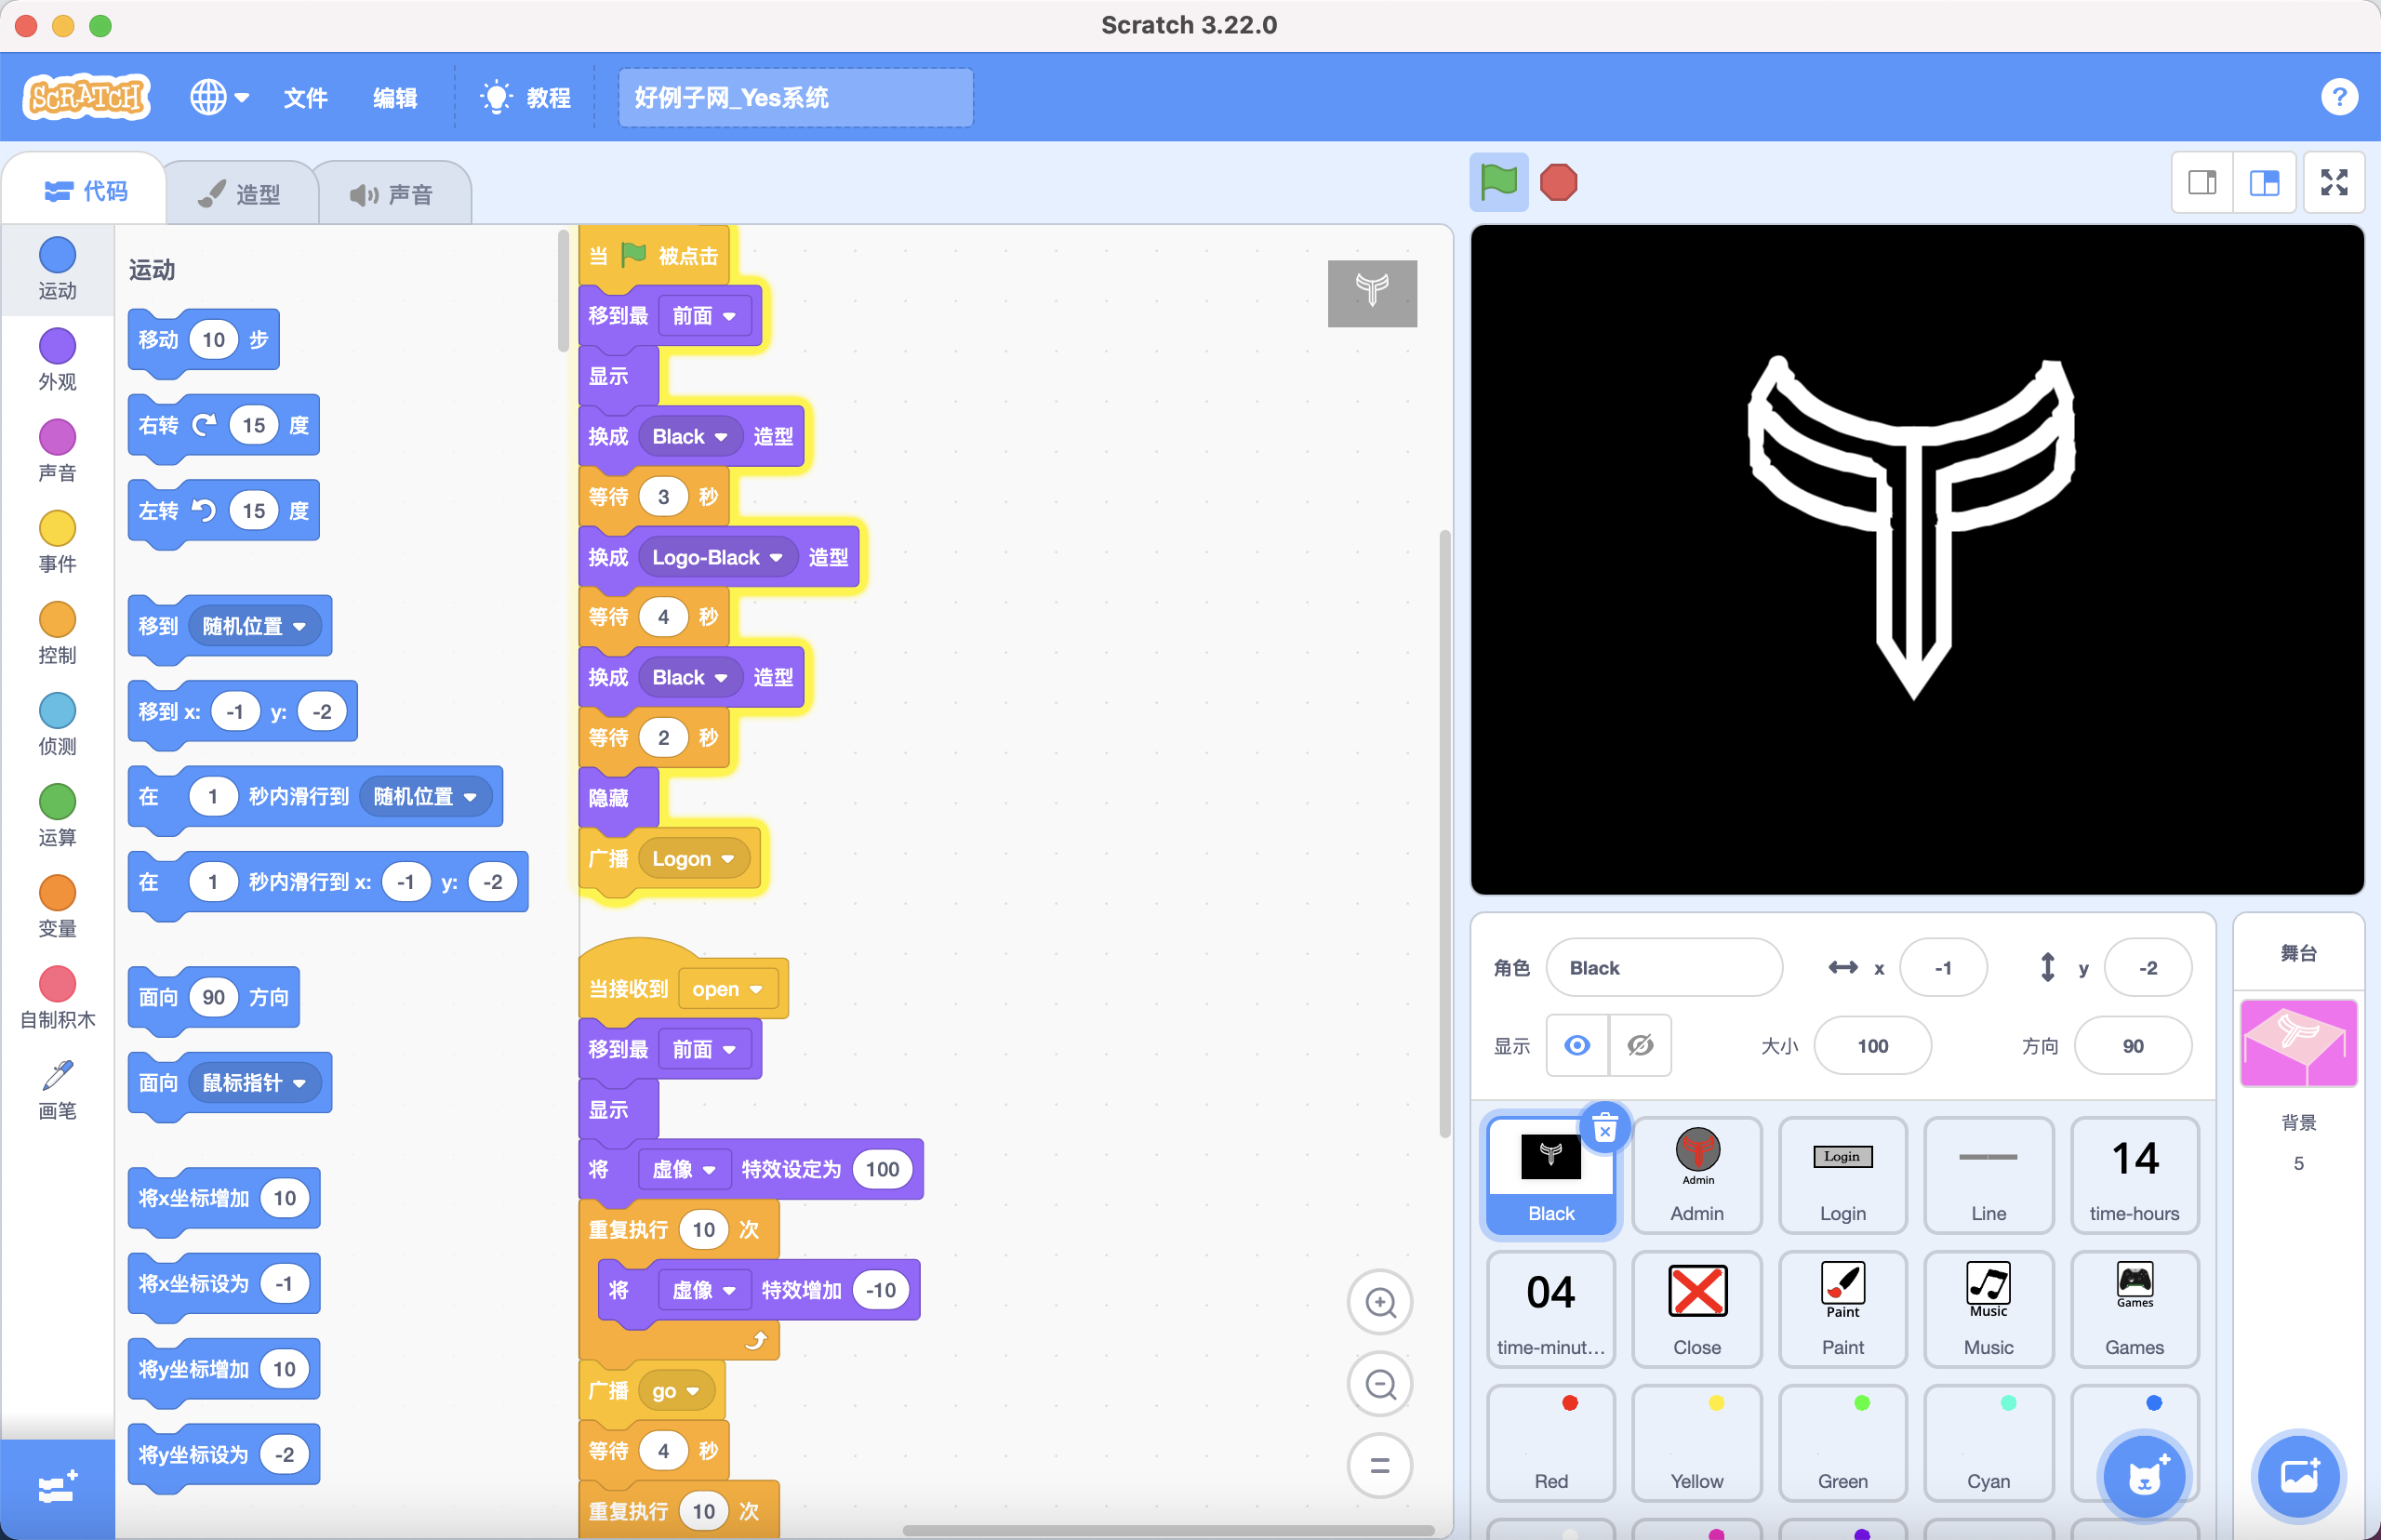Open the open message dropdown in 当接收到
The width and height of the screenshot is (2381, 1540).
(727, 989)
